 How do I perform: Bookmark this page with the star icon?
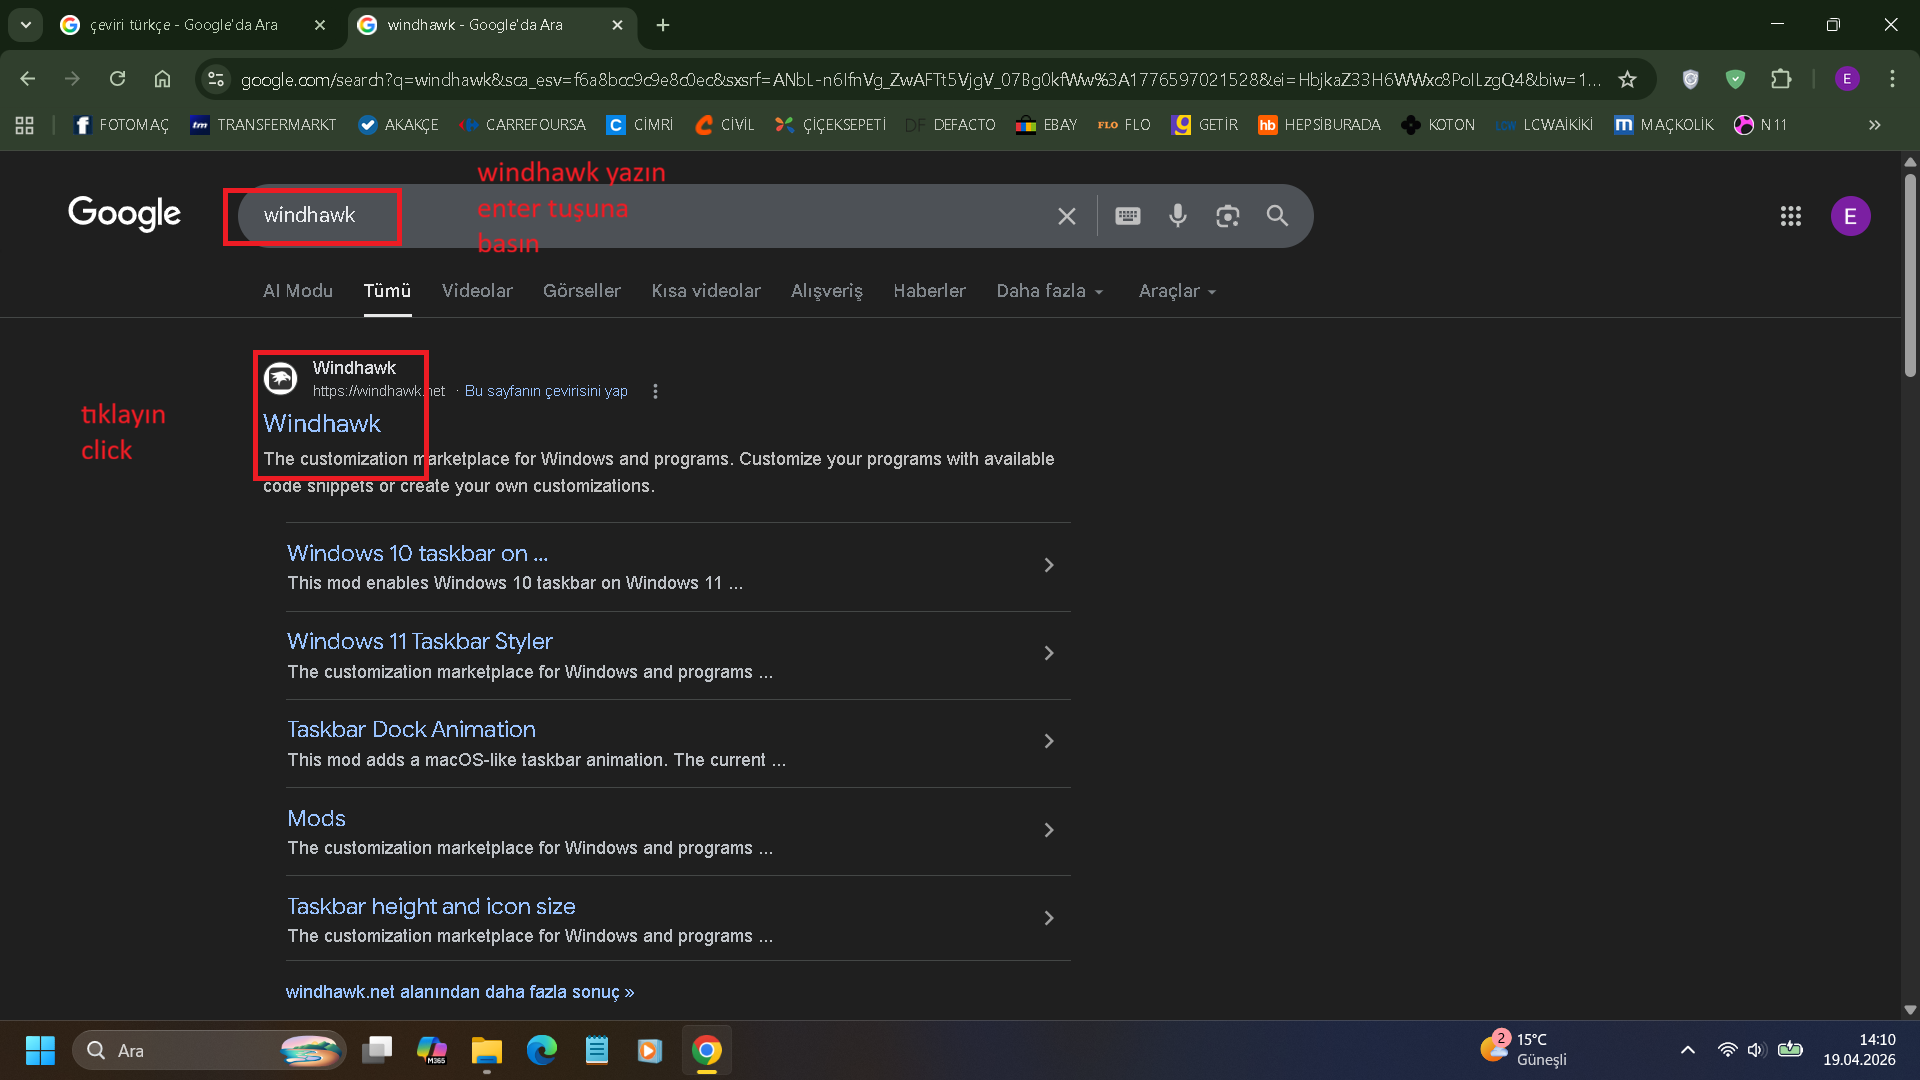click(x=1627, y=79)
